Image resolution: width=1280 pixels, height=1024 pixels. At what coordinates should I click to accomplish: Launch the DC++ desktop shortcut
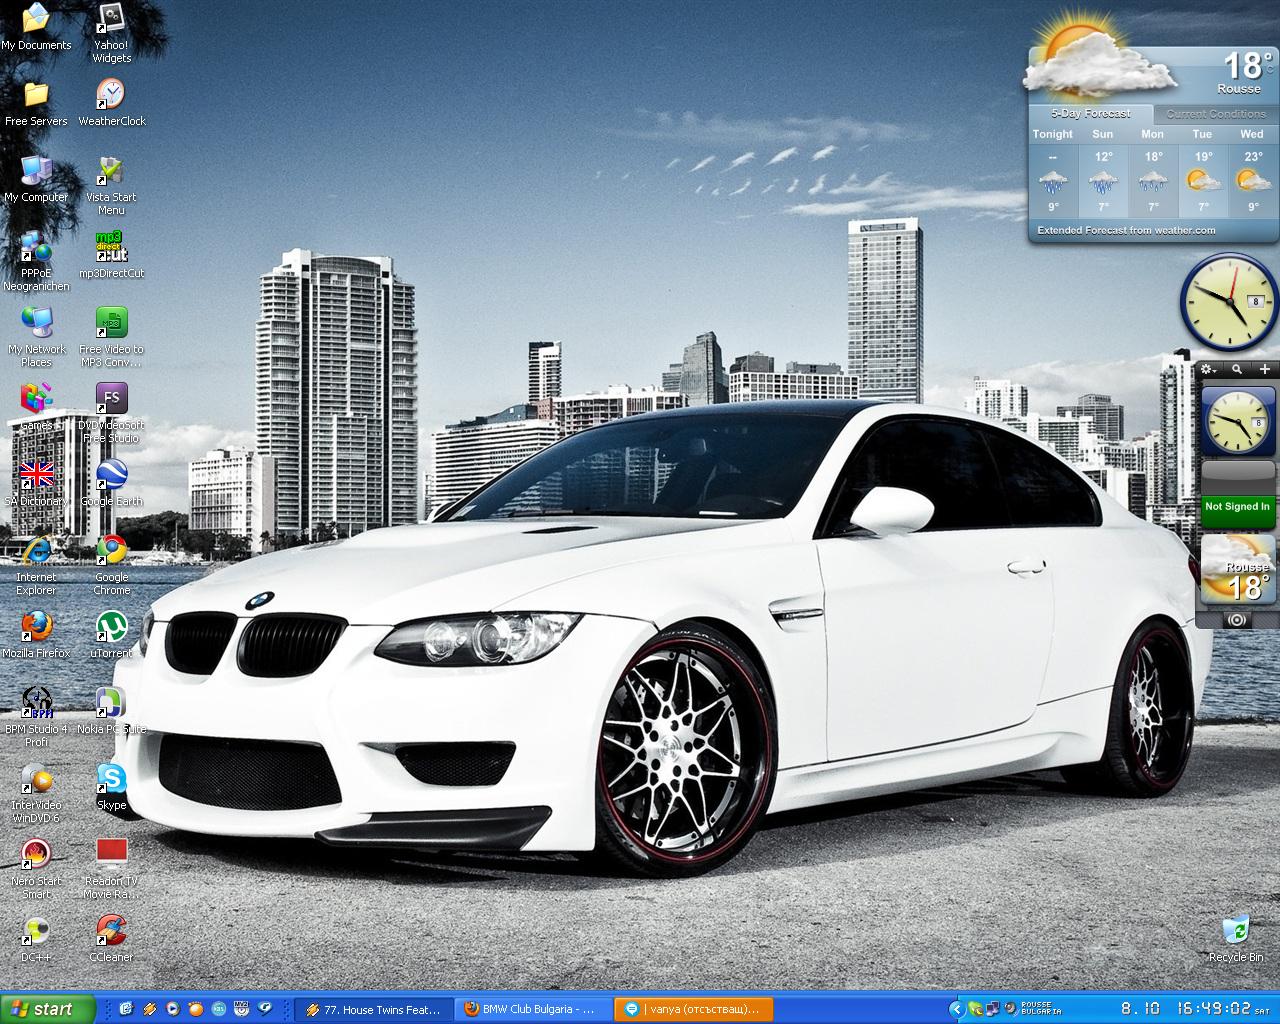(x=36, y=940)
